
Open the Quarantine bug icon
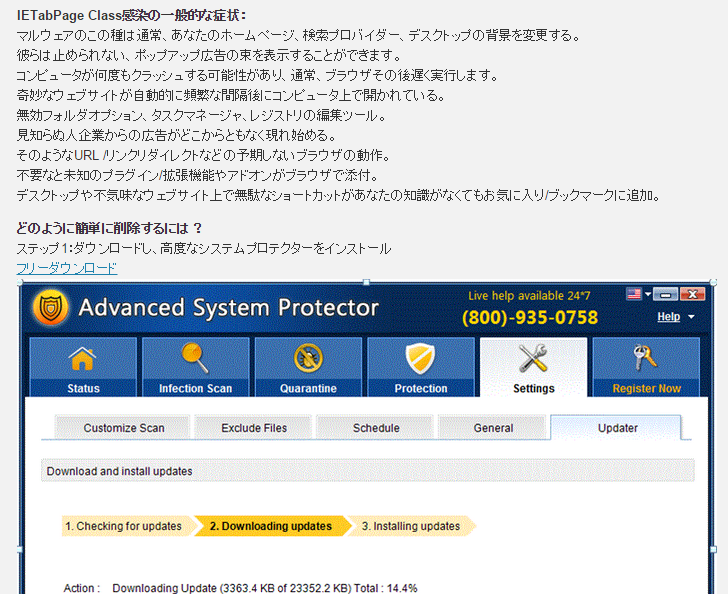click(x=308, y=358)
